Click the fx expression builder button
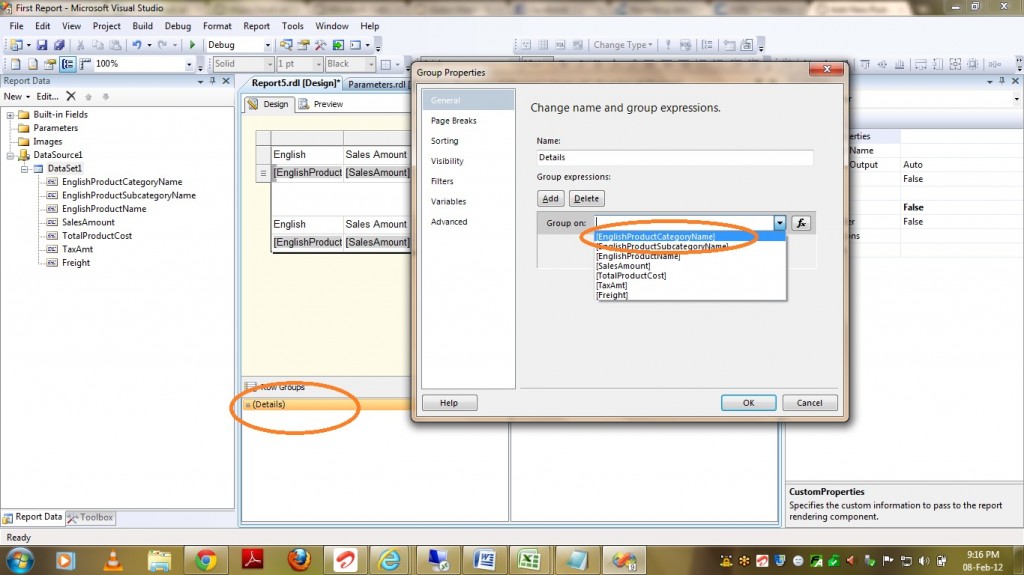 coord(800,223)
